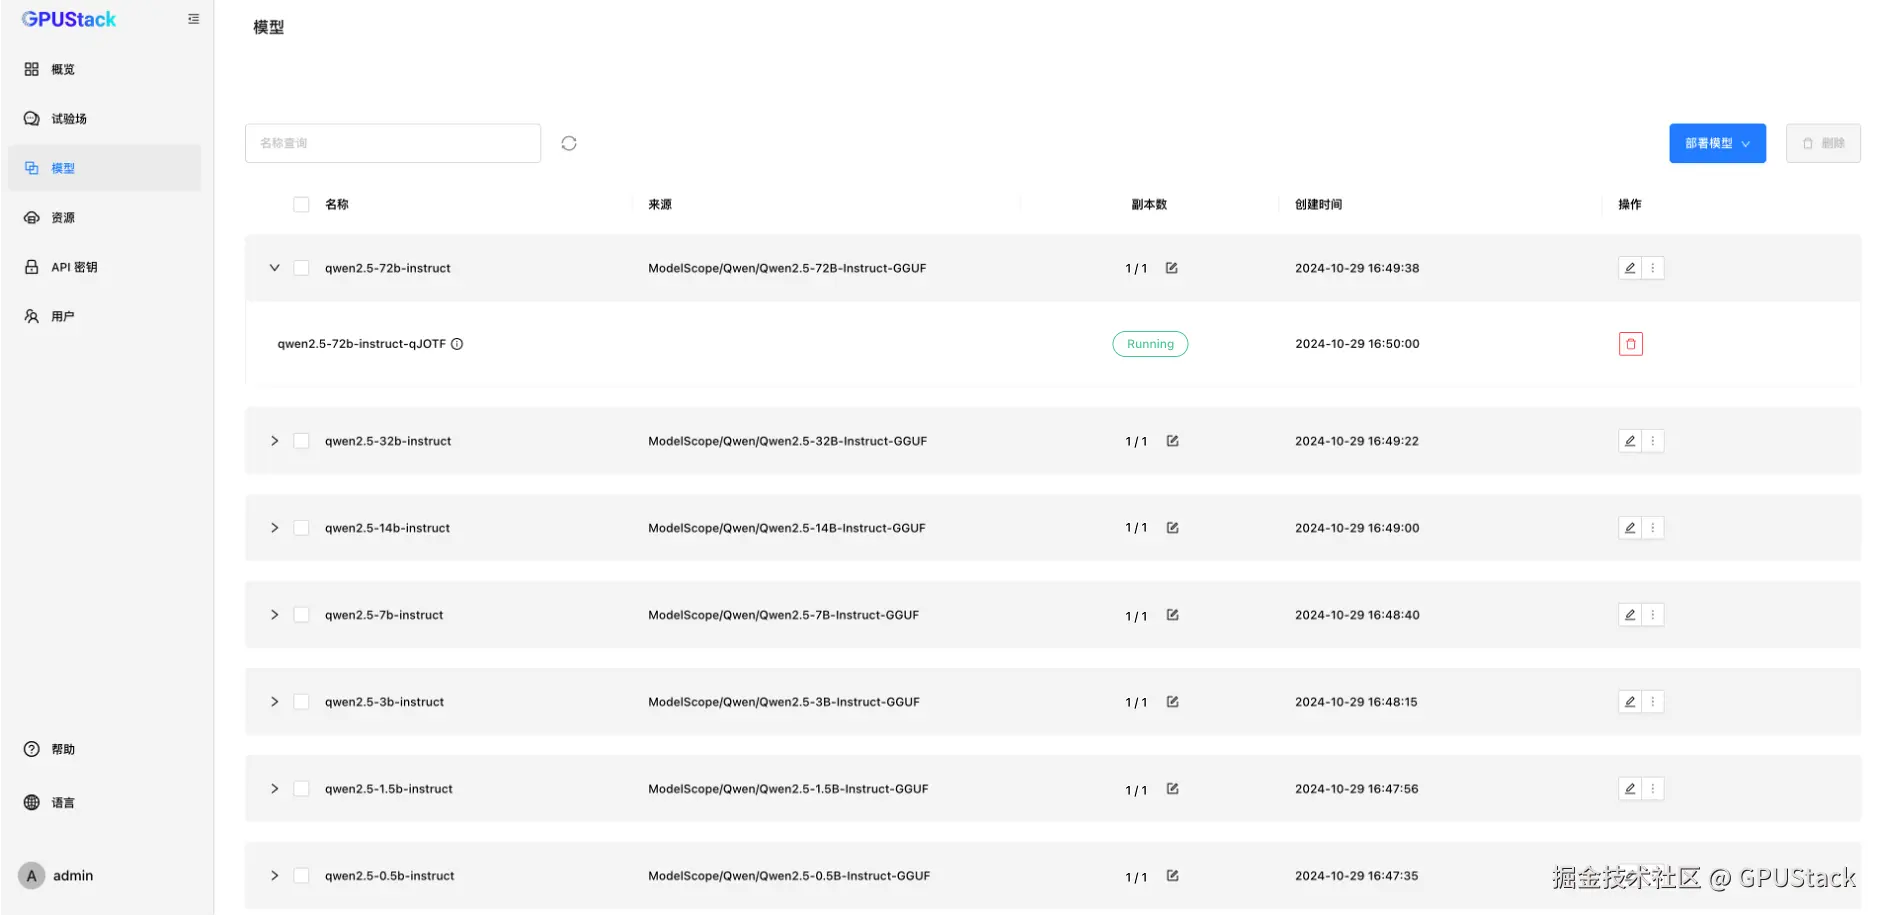
Task: Open more actions for qwen2.5-14b-instruct
Action: point(1653,528)
